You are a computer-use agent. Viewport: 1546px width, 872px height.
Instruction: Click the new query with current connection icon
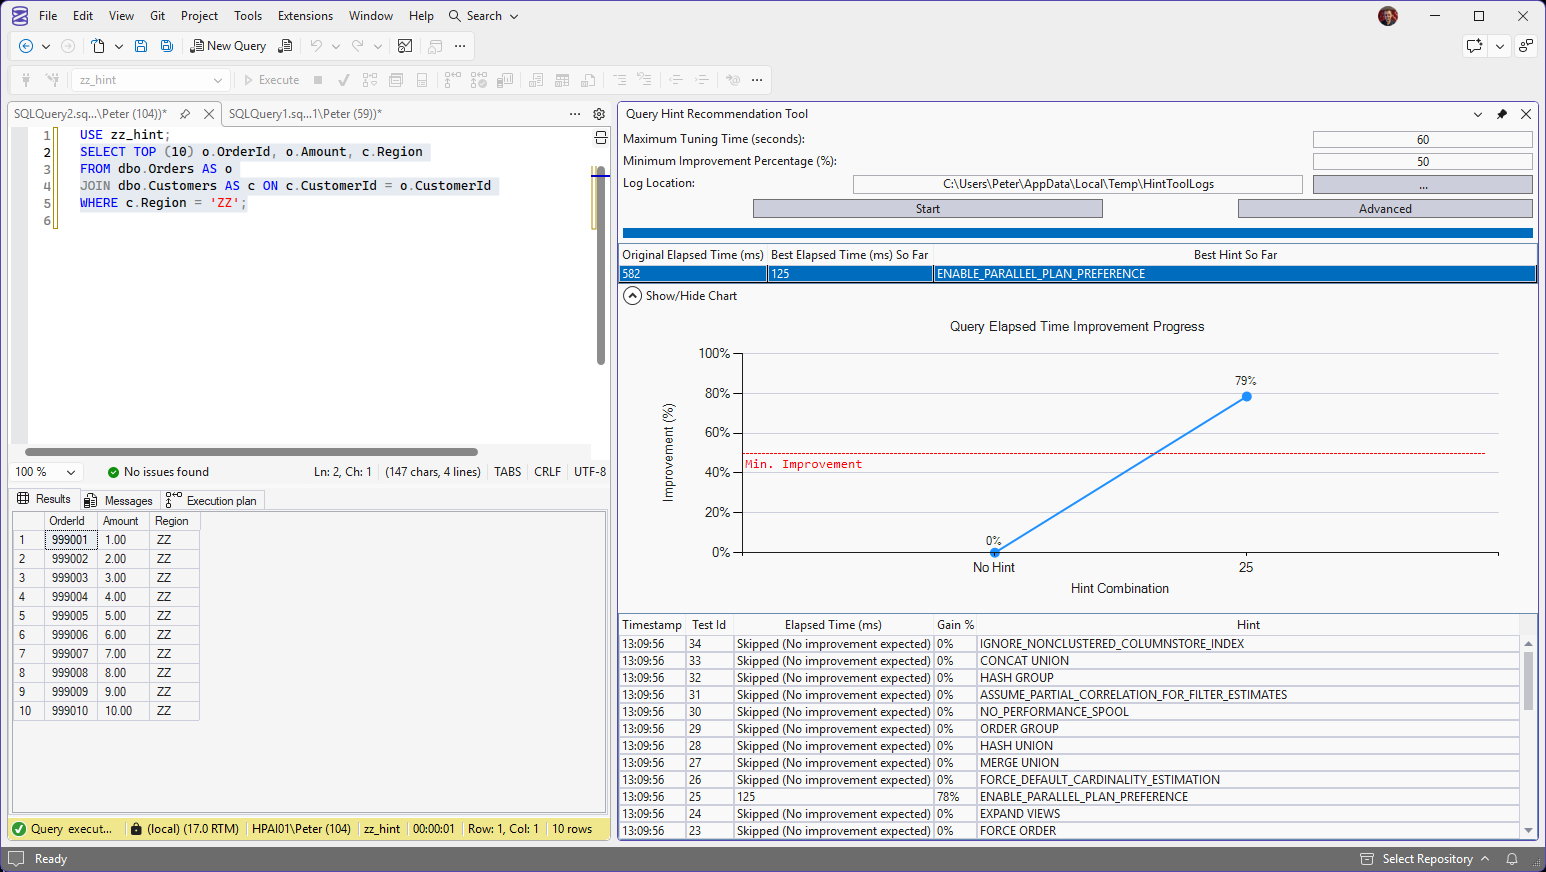coord(286,46)
